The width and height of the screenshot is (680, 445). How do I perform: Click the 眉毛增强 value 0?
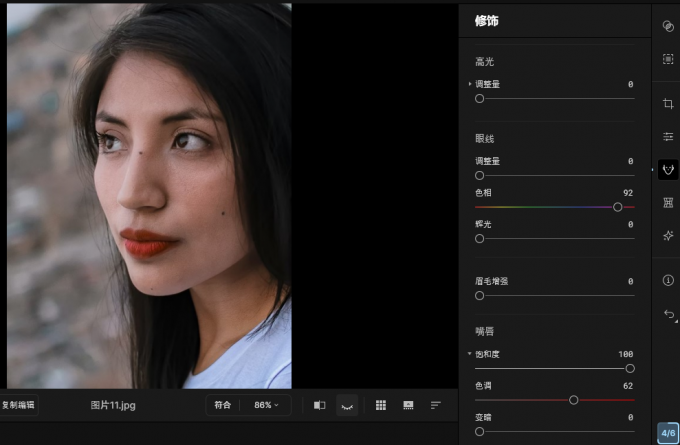631,281
